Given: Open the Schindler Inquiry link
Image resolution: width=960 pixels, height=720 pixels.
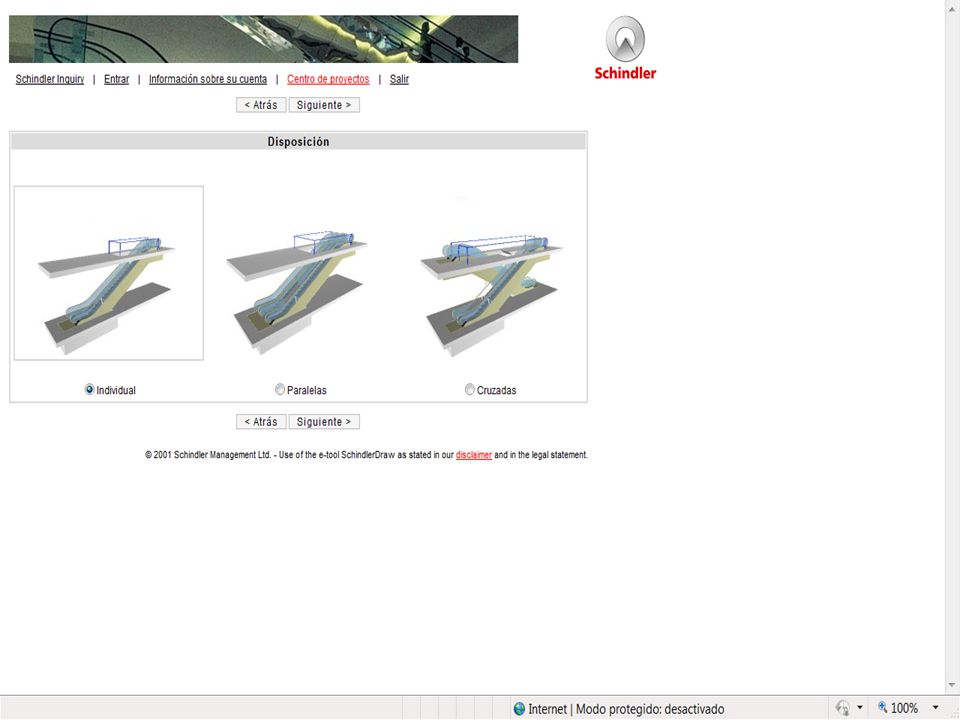Looking at the screenshot, I should 50,79.
